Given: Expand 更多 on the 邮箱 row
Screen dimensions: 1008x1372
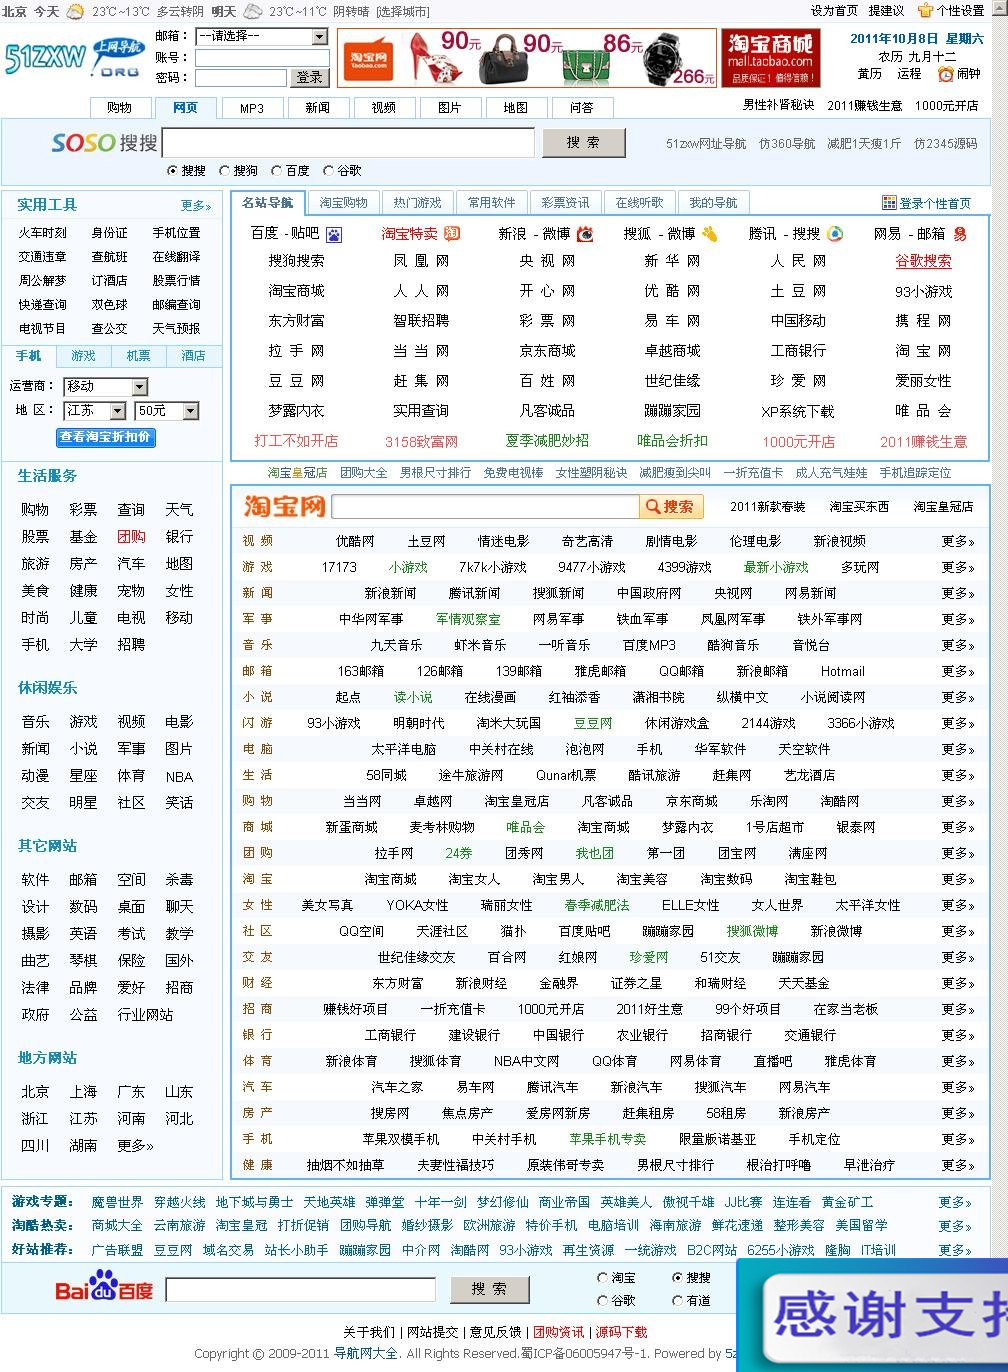Looking at the screenshot, I should (958, 671).
